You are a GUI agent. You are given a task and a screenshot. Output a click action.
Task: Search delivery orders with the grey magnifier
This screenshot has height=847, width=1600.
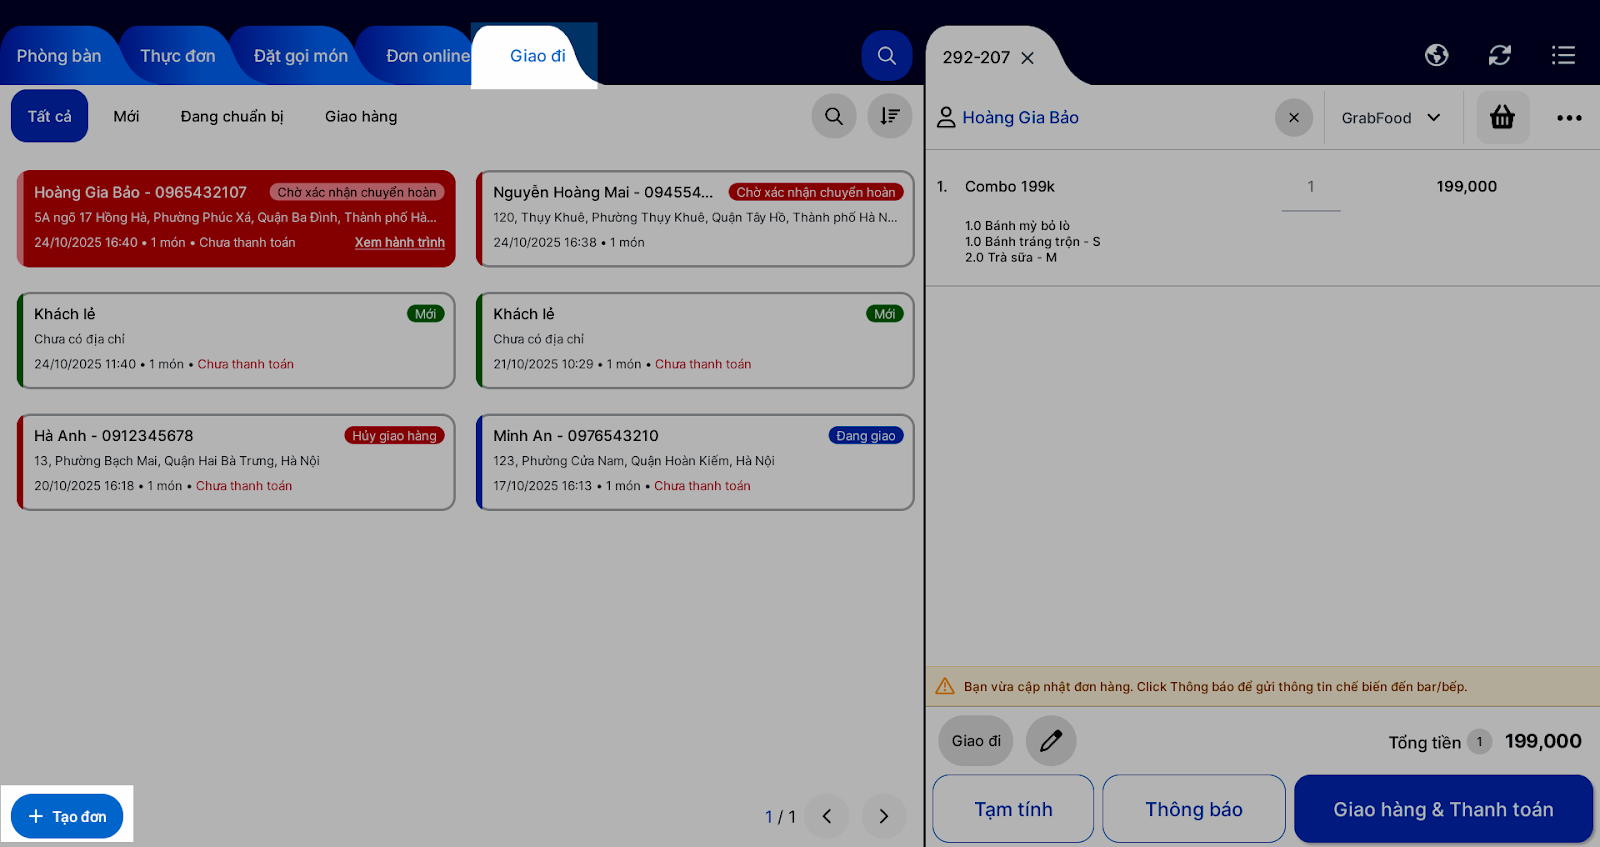(834, 116)
